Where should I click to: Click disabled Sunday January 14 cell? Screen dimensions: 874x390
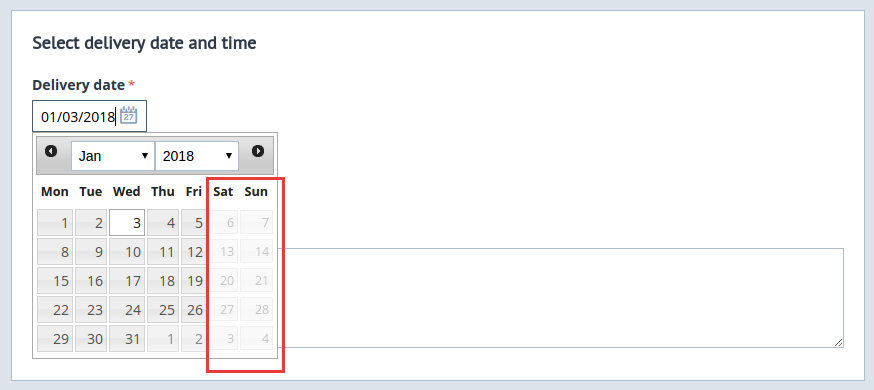point(256,252)
